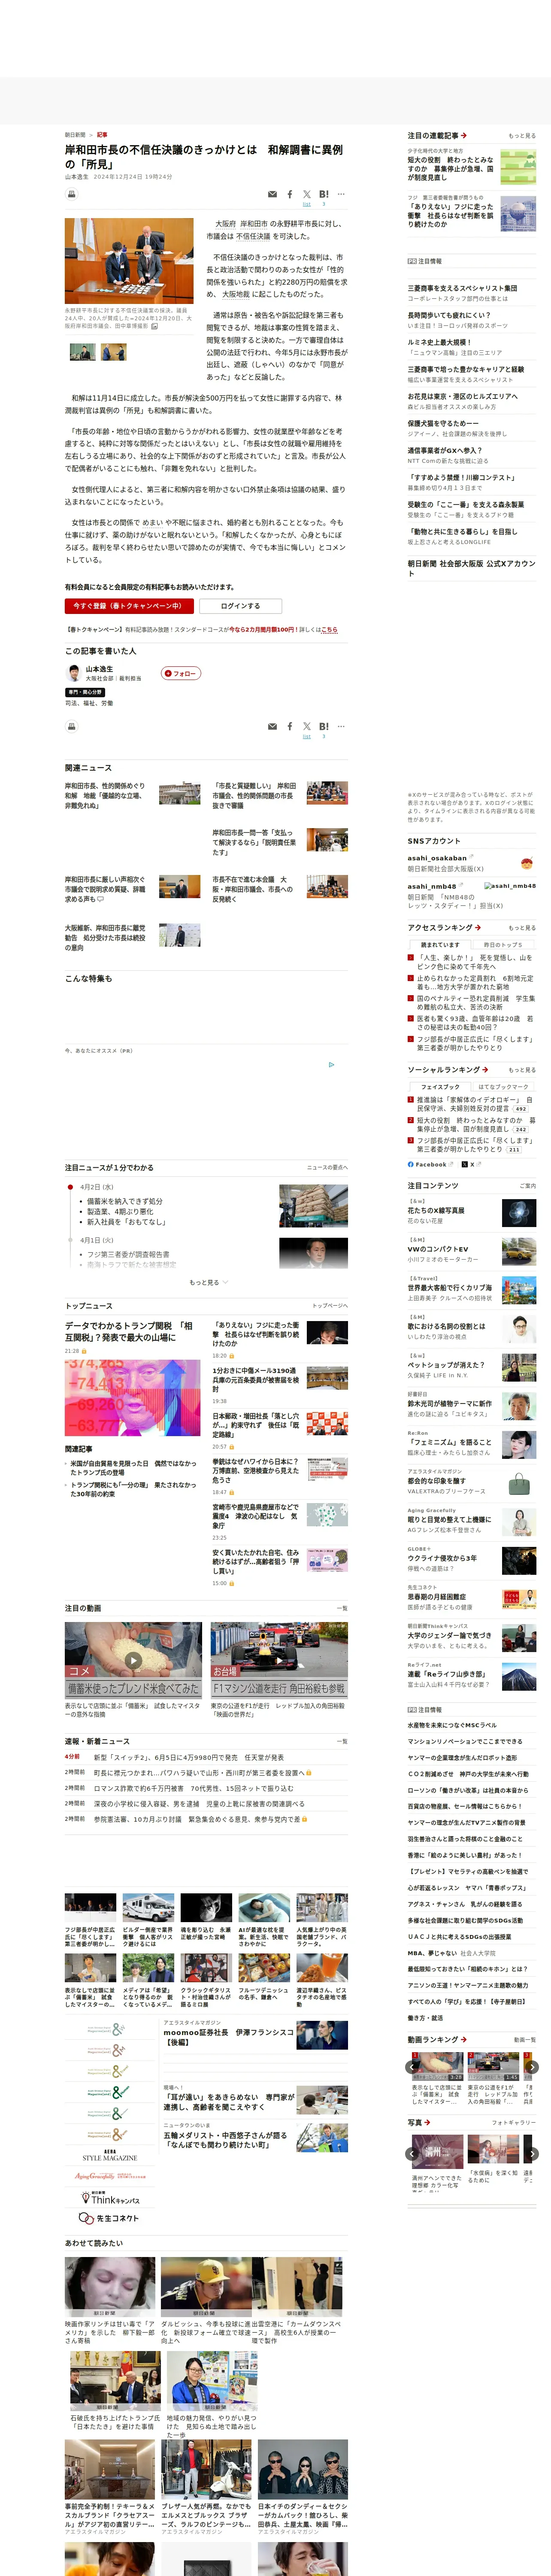
Task: Click もっと見る beside アクセスランキング
Action: pyautogui.click(x=521, y=927)
